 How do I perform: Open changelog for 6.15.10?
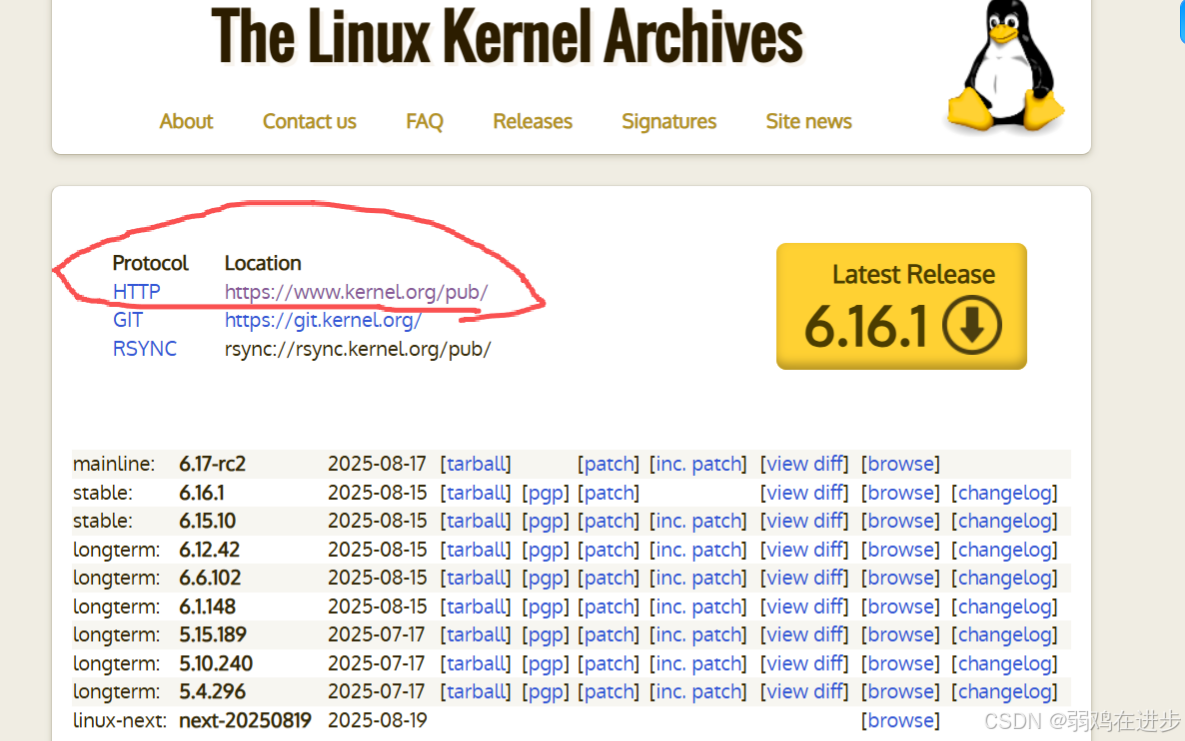coord(1004,521)
